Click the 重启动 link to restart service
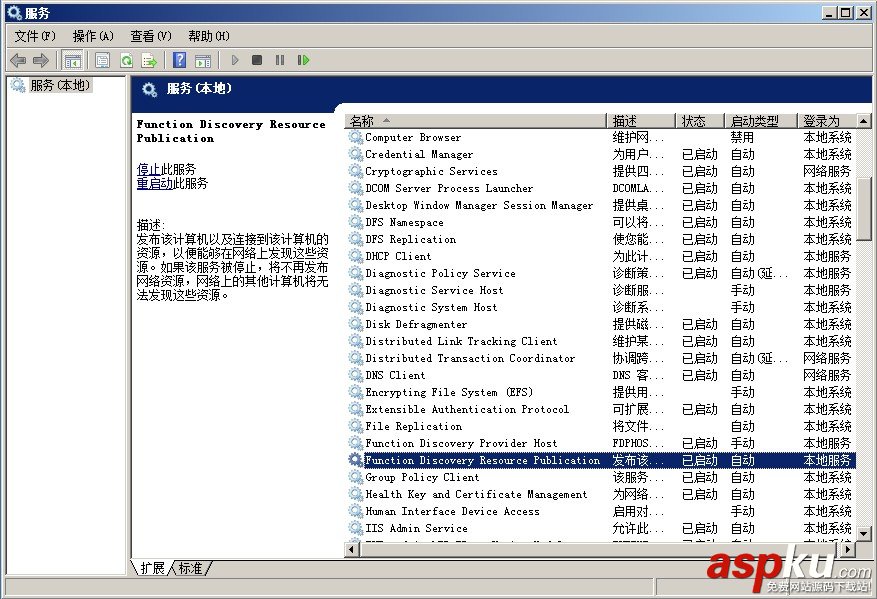Image resolution: width=877 pixels, height=599 pixels. pyautogui.click(x=154, y=183)
